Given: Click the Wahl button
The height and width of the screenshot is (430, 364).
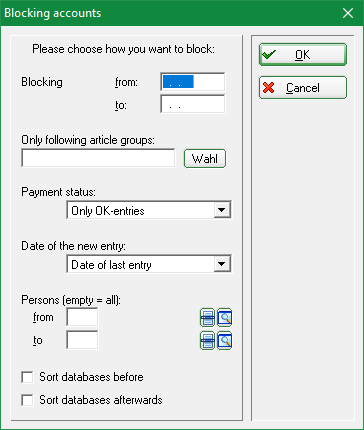Looking at the screenshot, I should pos(205,159).
